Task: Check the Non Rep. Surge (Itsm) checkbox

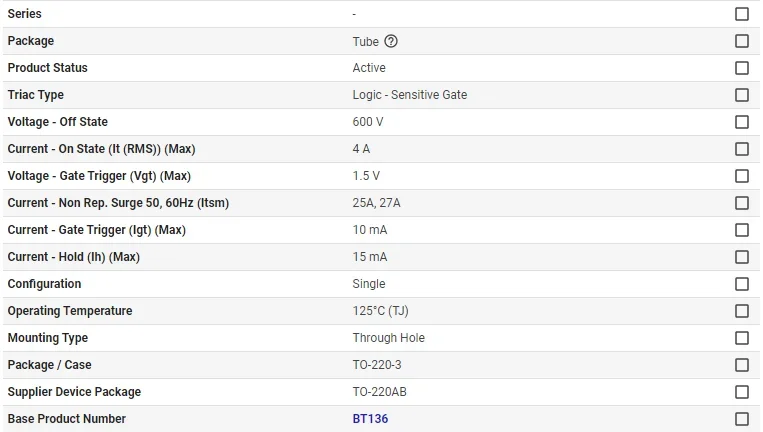Action: pyautogui.click(x=742, y=203)
